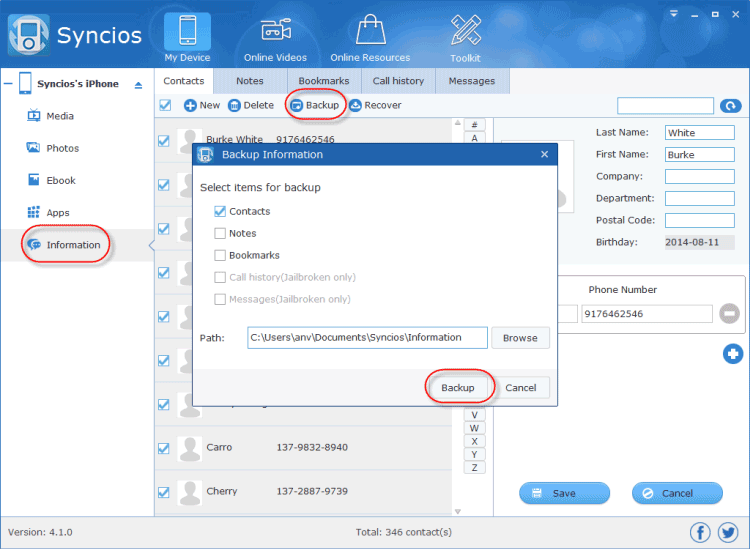Screen dimensions: 750x549
Task: Check Bookmarks for backup
Action: coord(220,255)
